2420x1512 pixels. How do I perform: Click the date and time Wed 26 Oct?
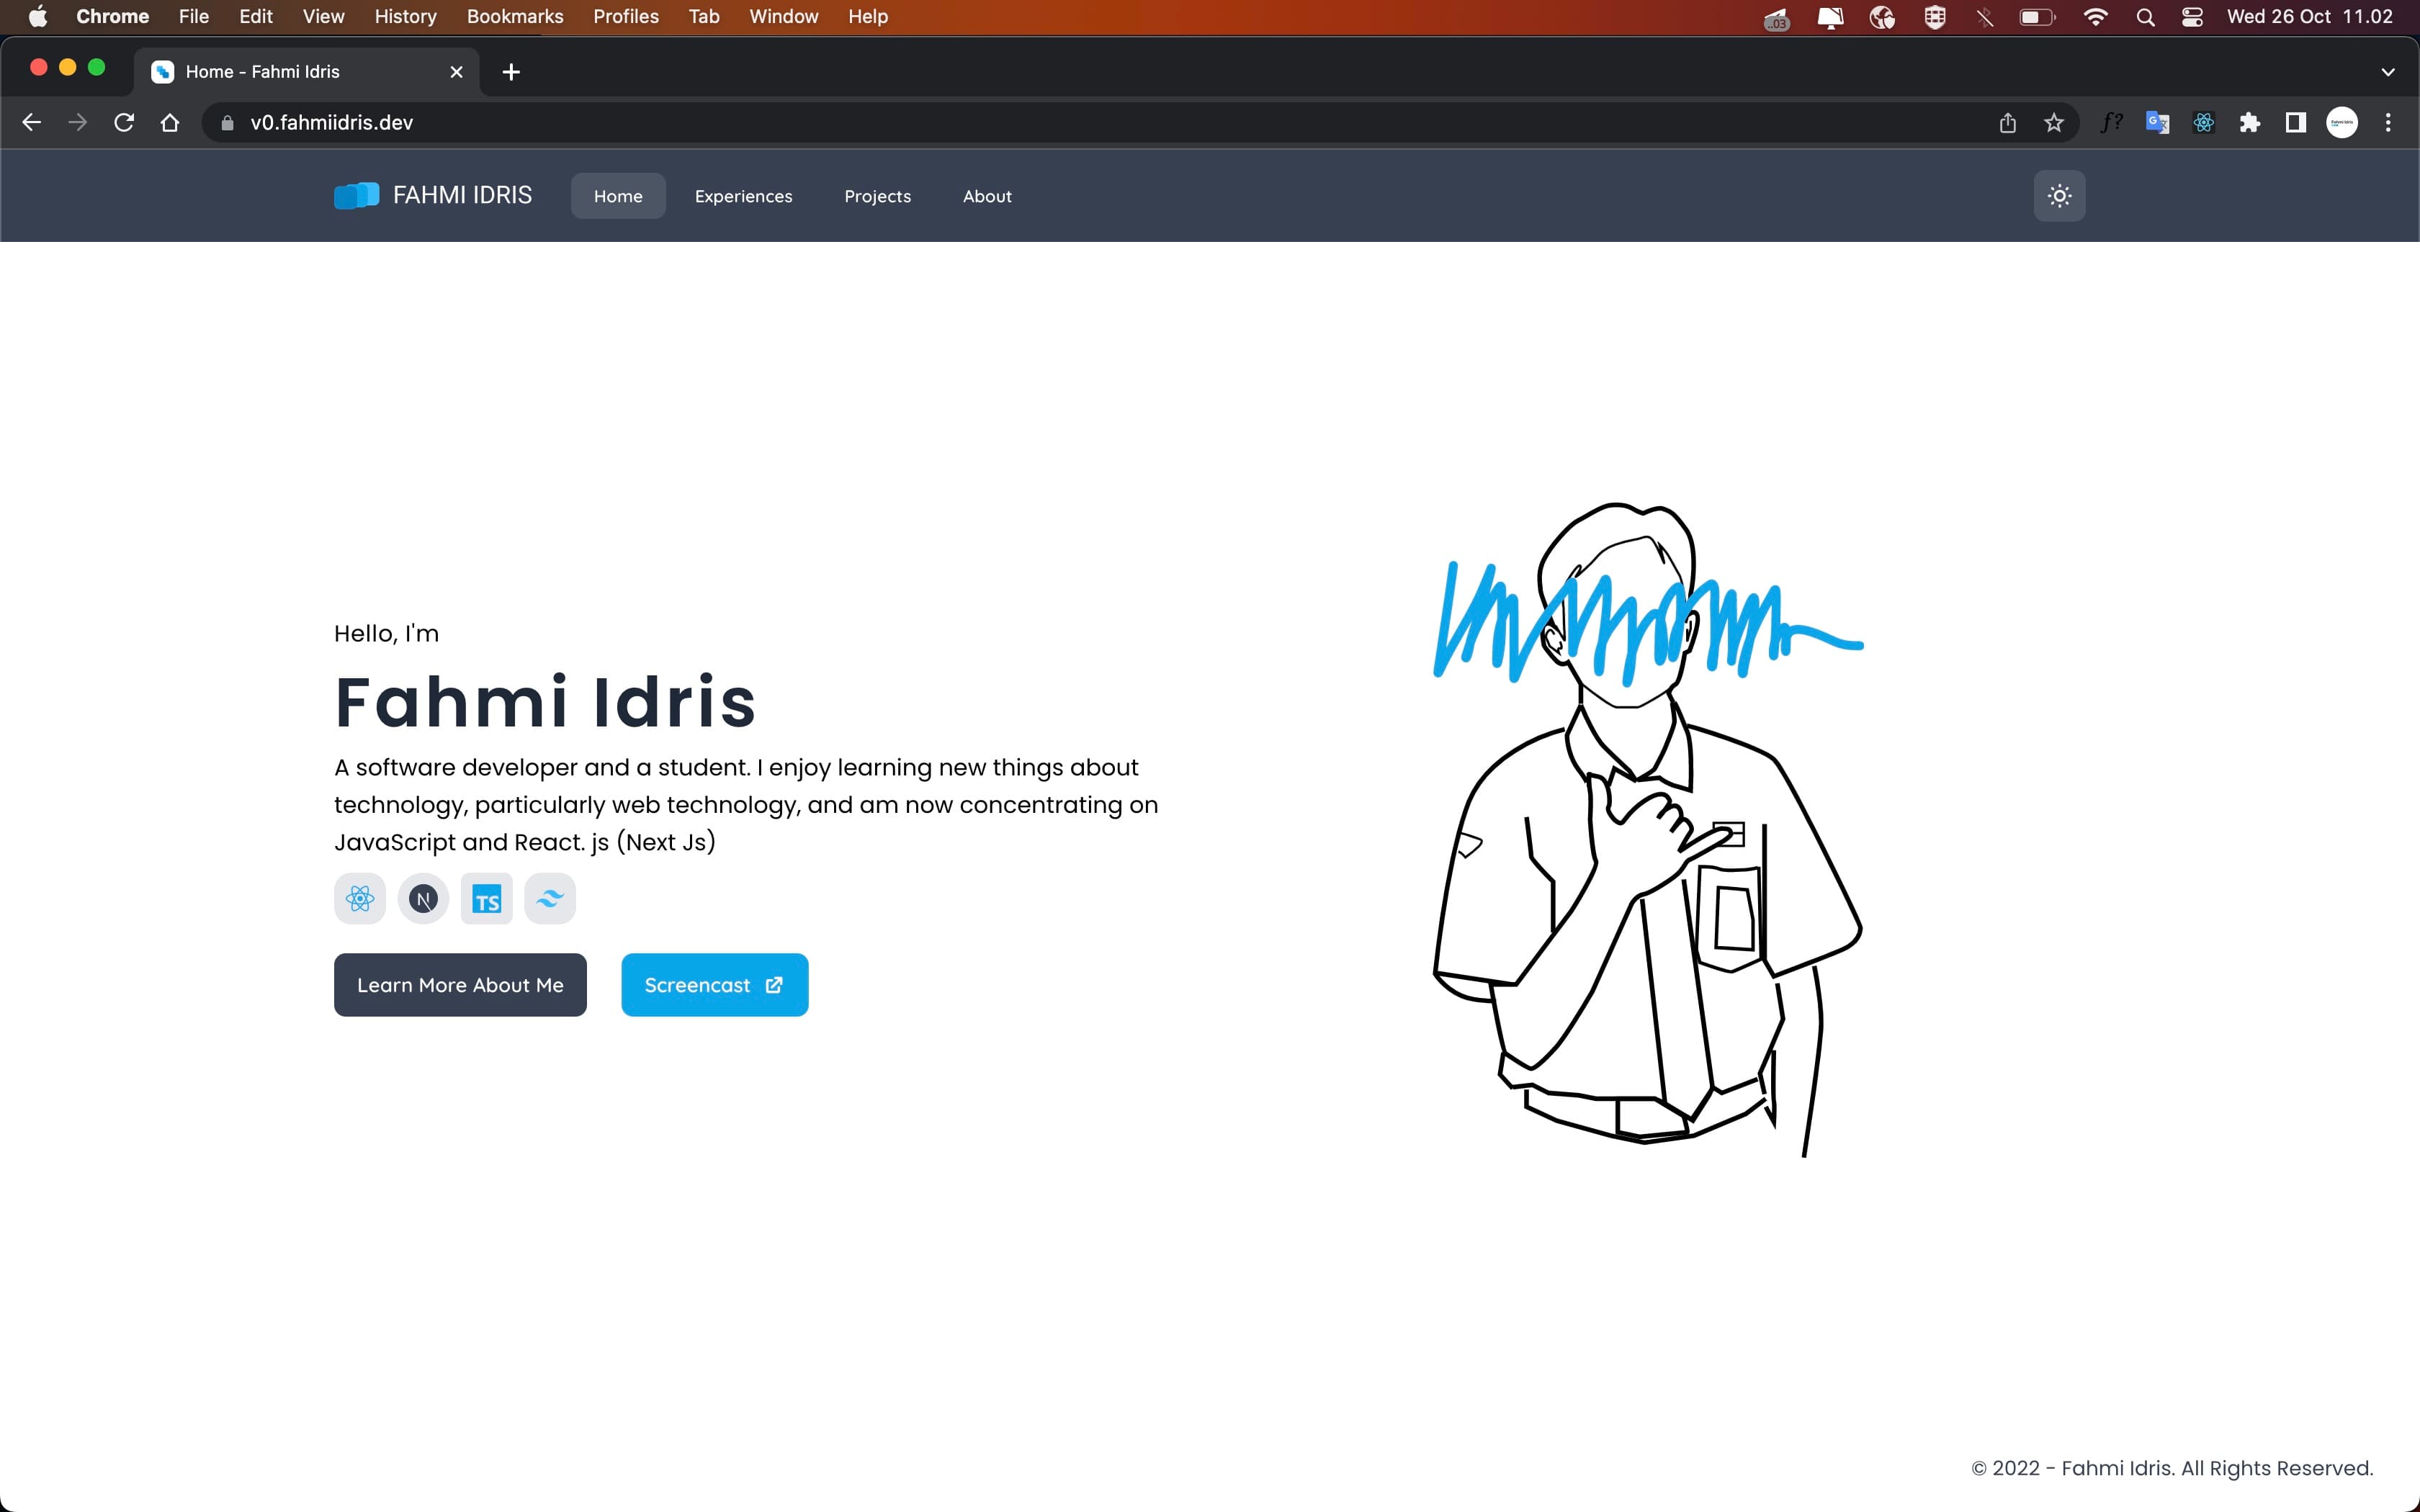2309,16
